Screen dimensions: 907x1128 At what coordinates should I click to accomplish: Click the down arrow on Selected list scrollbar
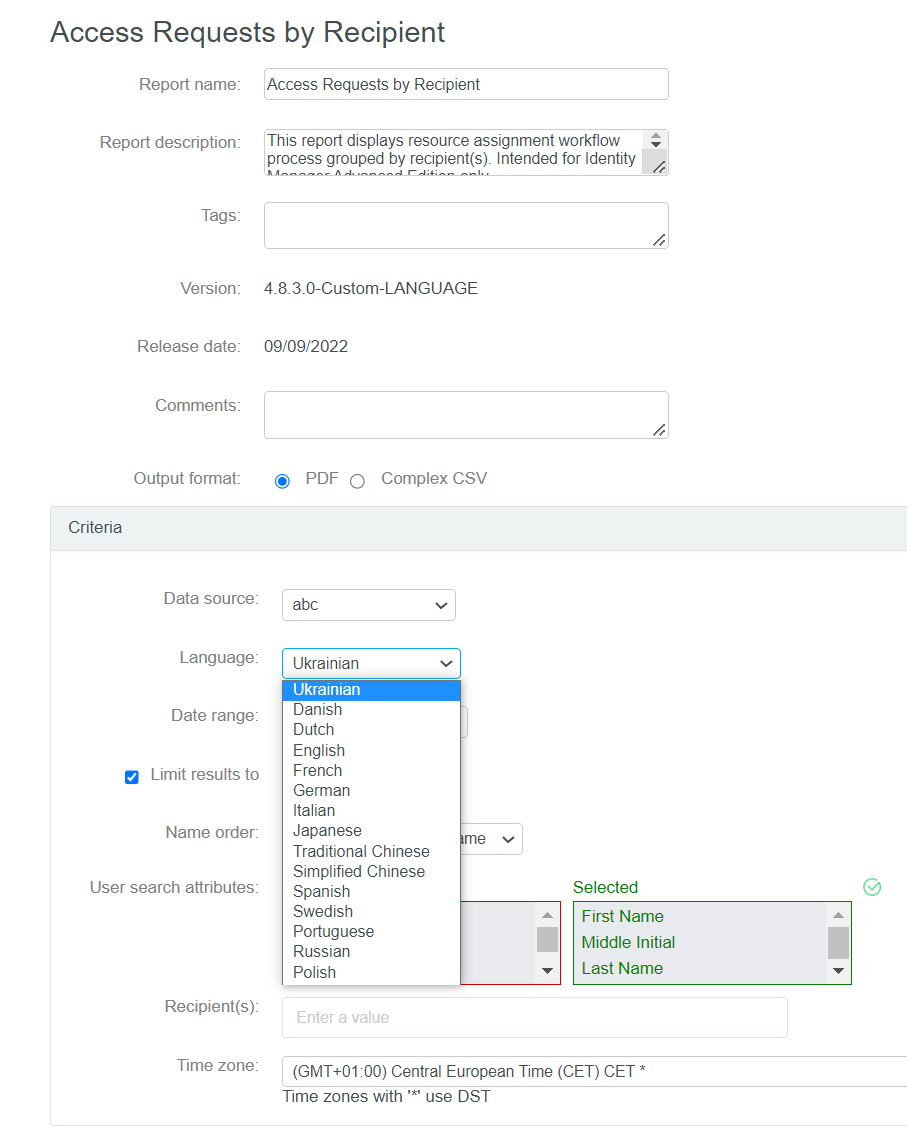[838, 968]
